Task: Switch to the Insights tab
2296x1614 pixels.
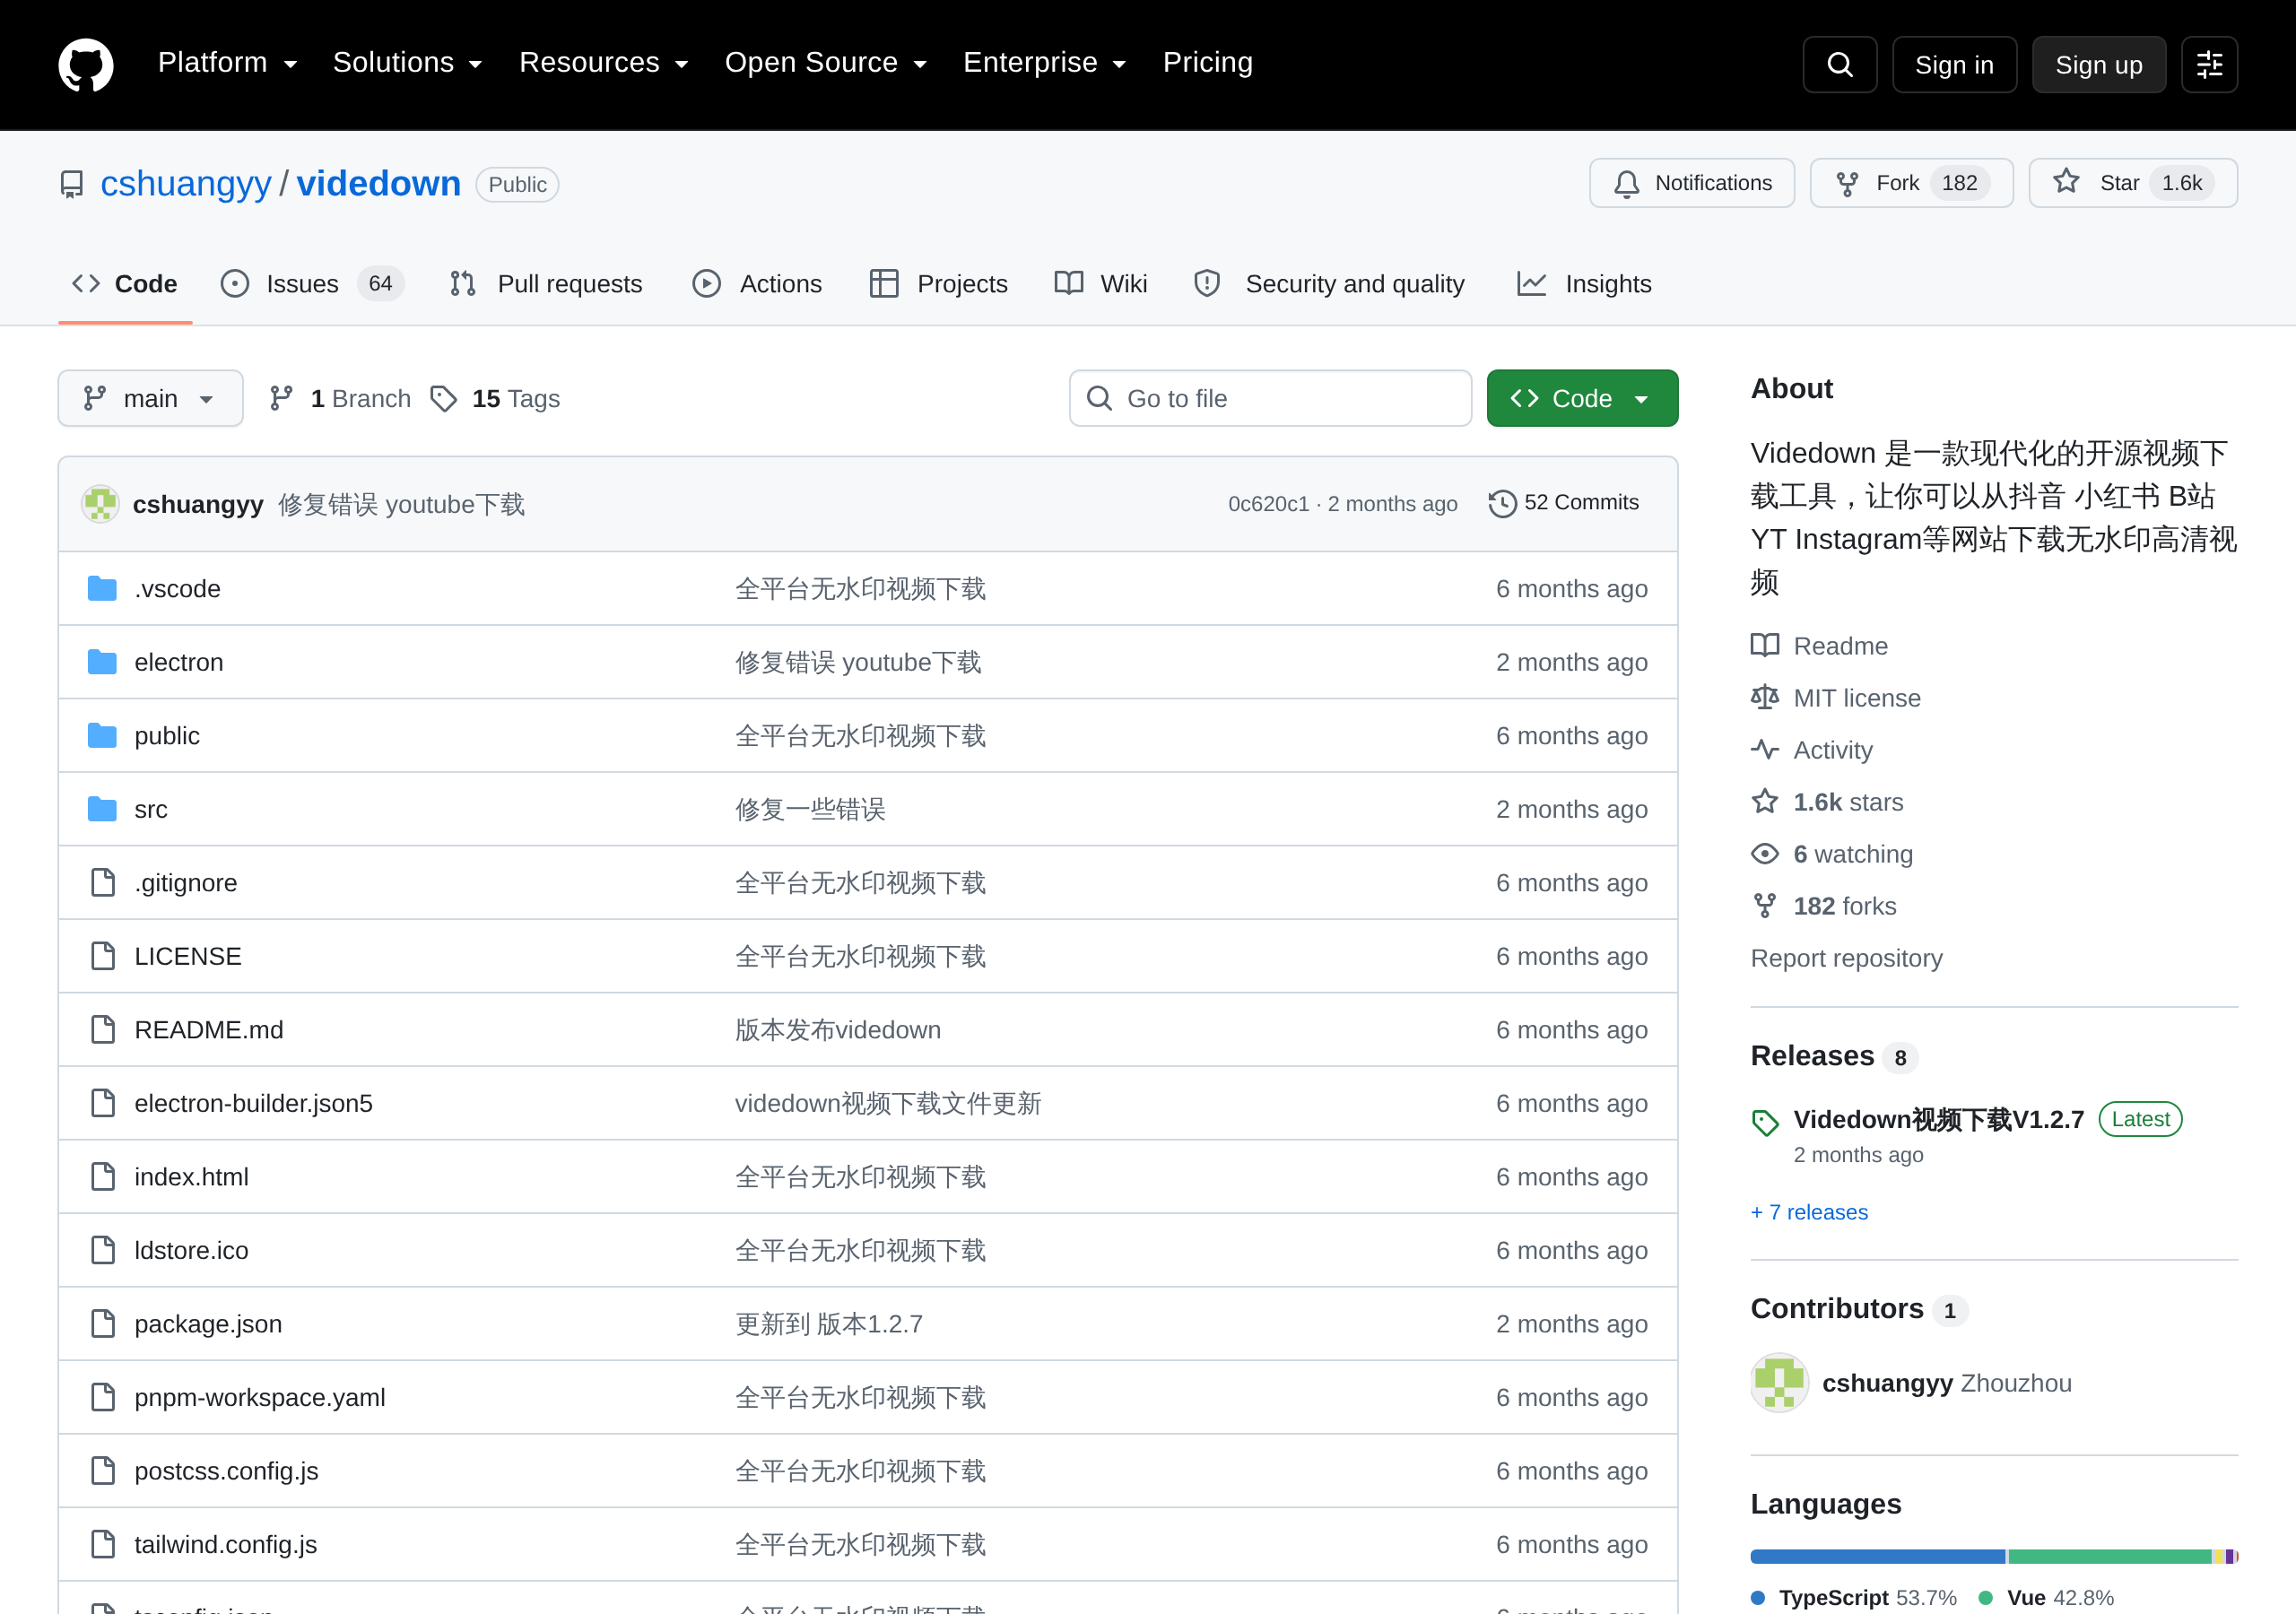Action: point(1584,284)
